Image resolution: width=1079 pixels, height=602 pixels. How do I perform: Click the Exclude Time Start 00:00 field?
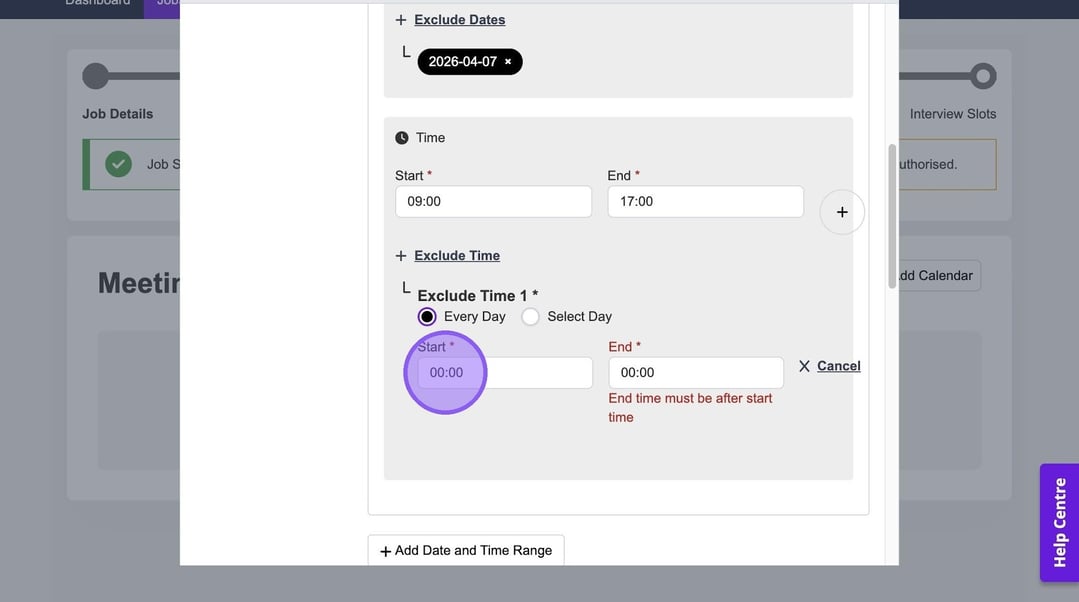505,373
